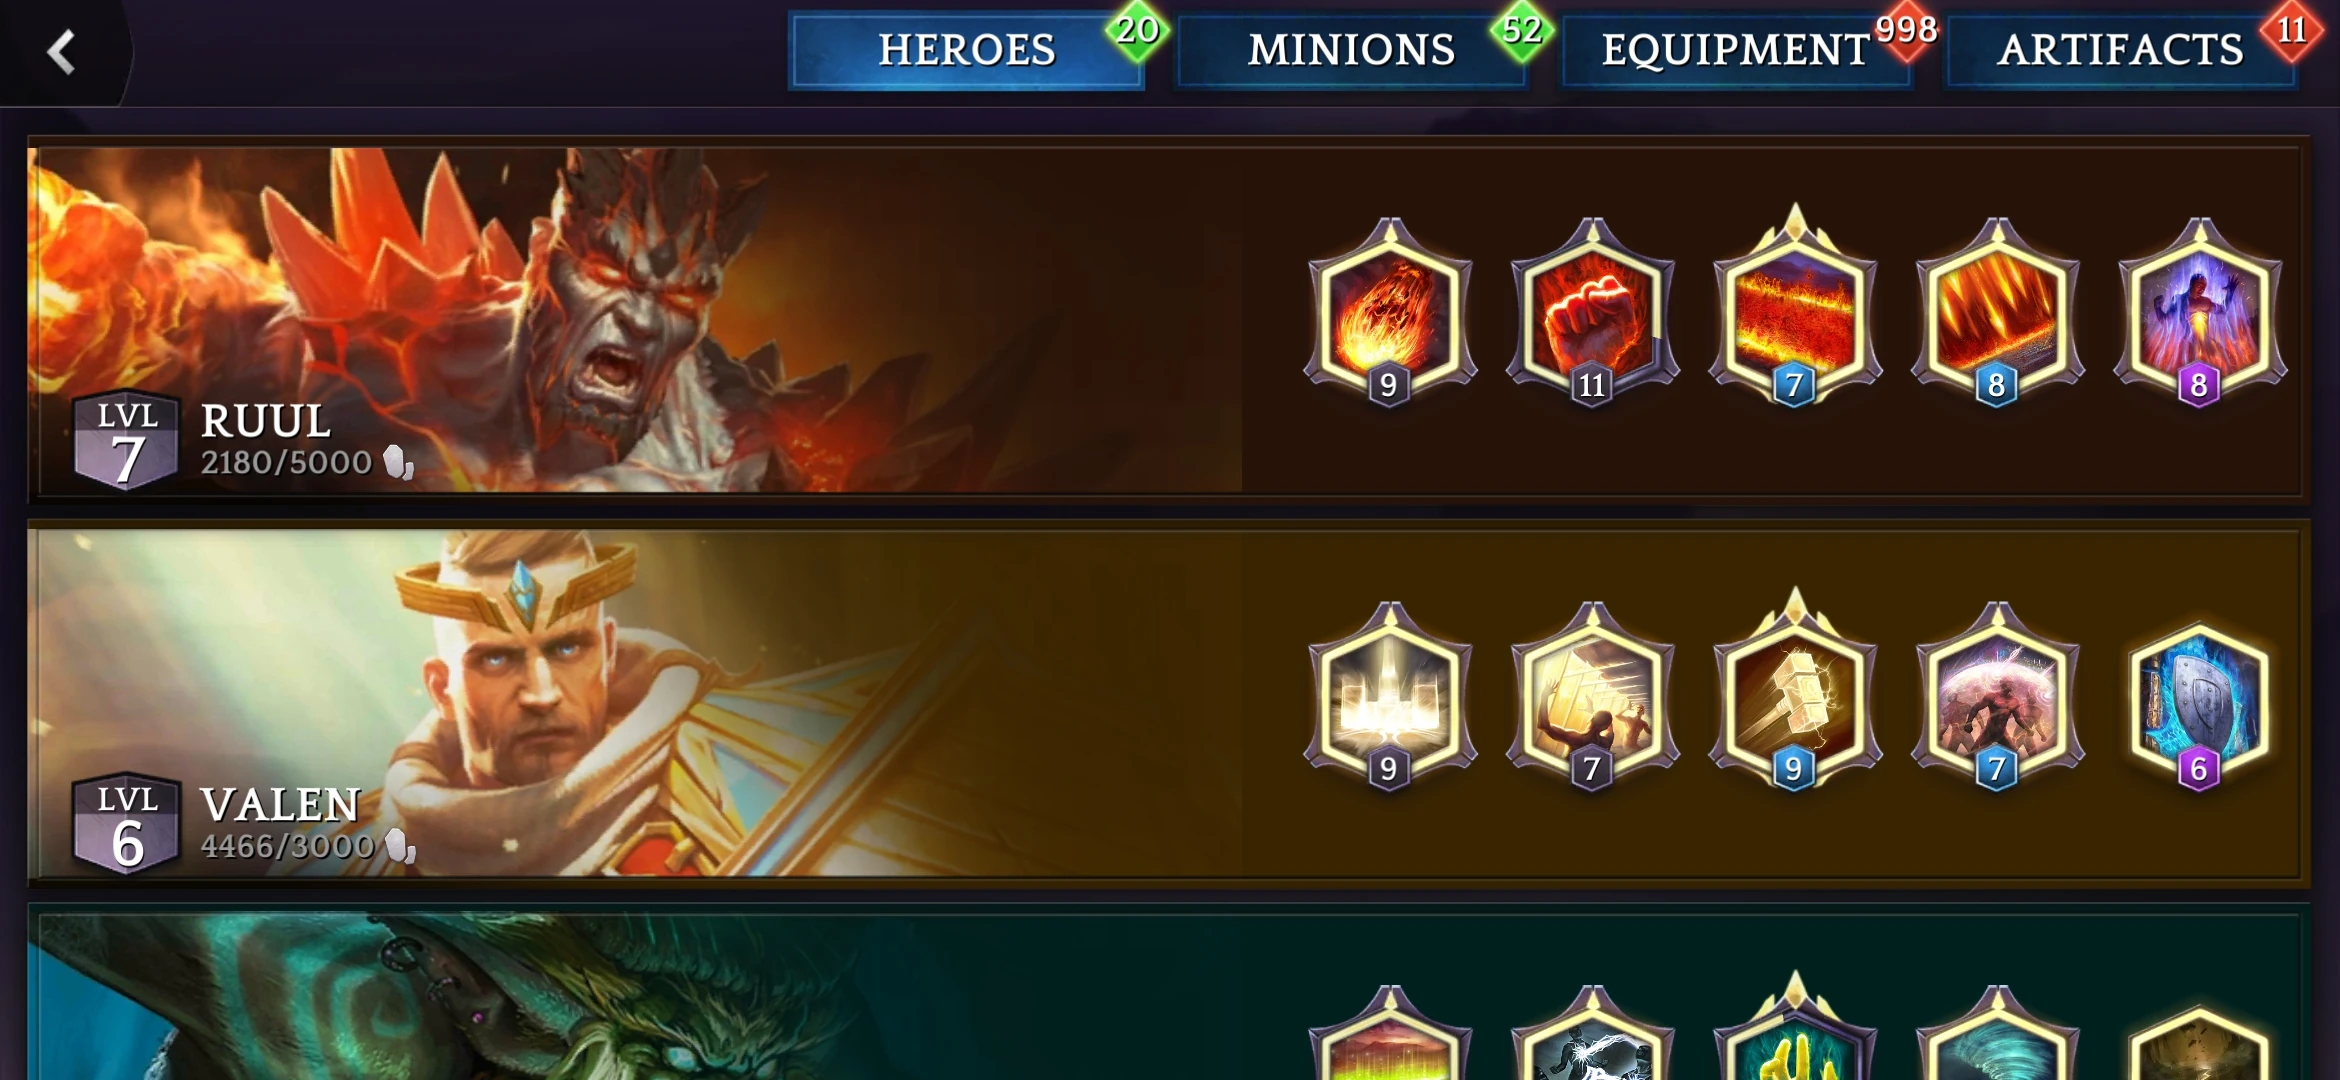Open the Equipment tab
2340x1080 pixels.
pyautogui.click(x=1736, y=50)
